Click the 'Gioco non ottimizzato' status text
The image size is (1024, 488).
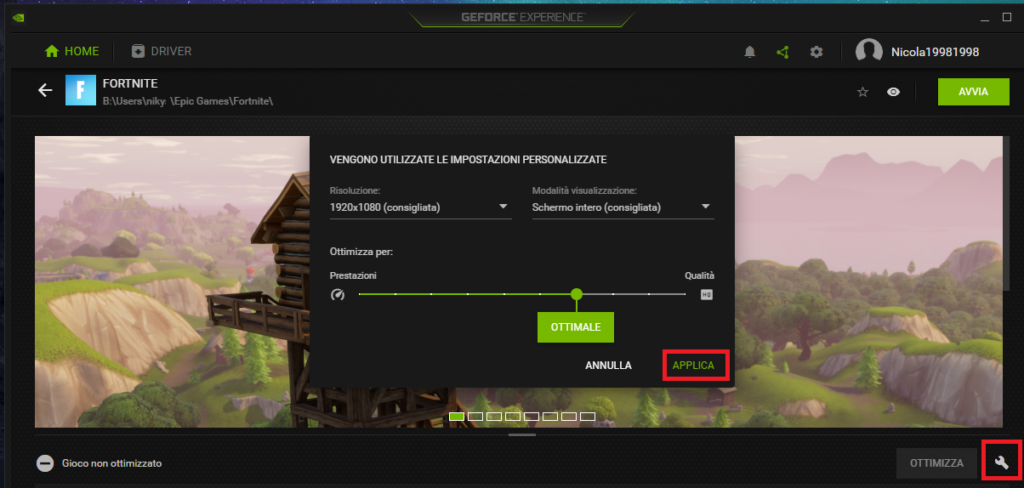tap(112, 463)
